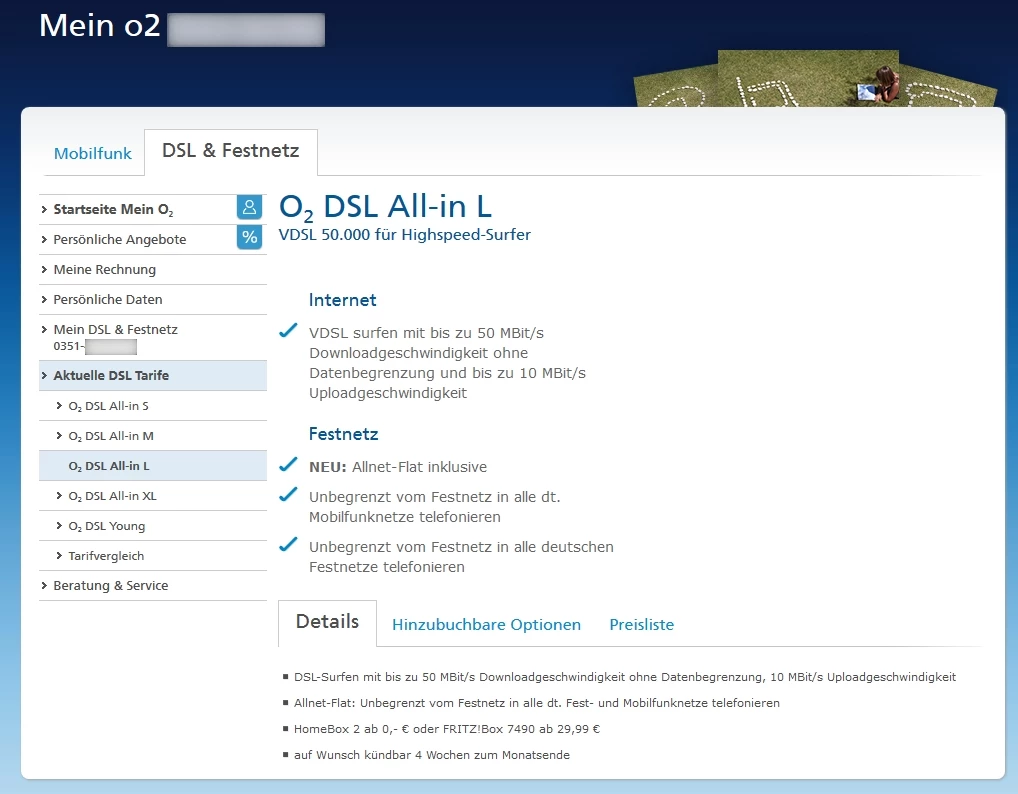Click the Internet section heading
The image size is (1018, 794).
tap(343, 300)
